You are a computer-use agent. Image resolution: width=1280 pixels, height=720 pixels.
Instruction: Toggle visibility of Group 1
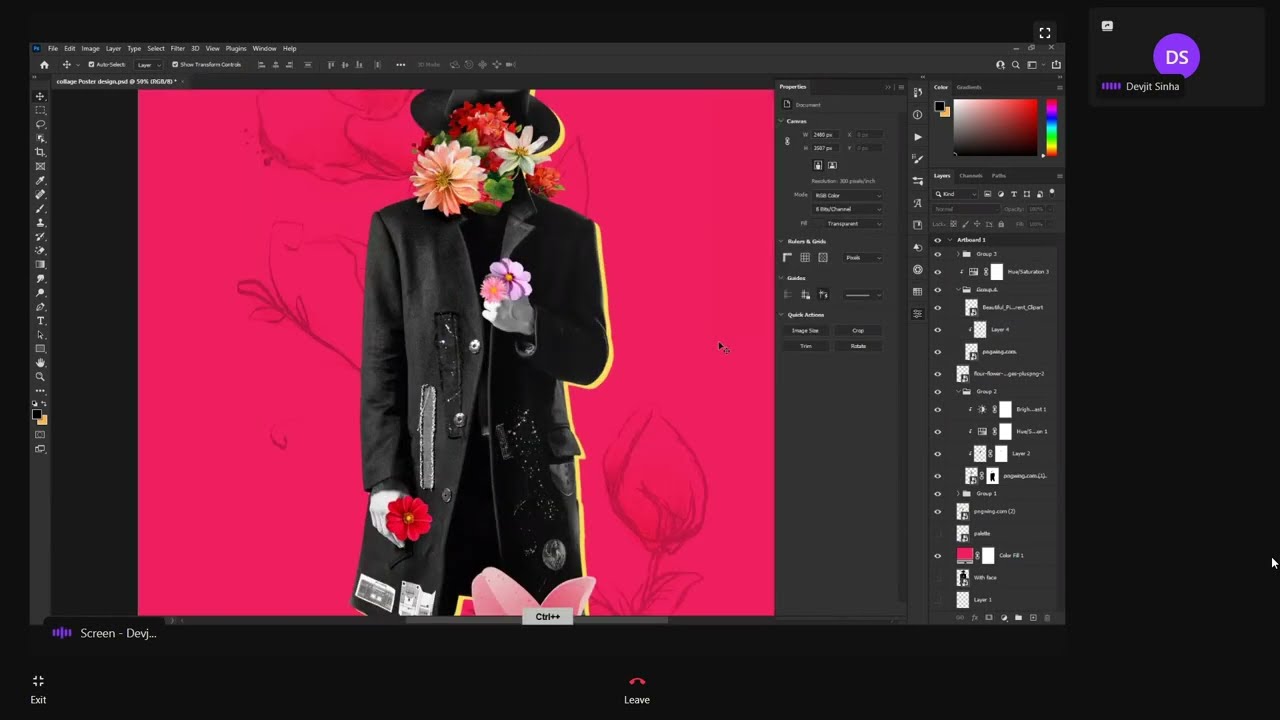point(937,494)
